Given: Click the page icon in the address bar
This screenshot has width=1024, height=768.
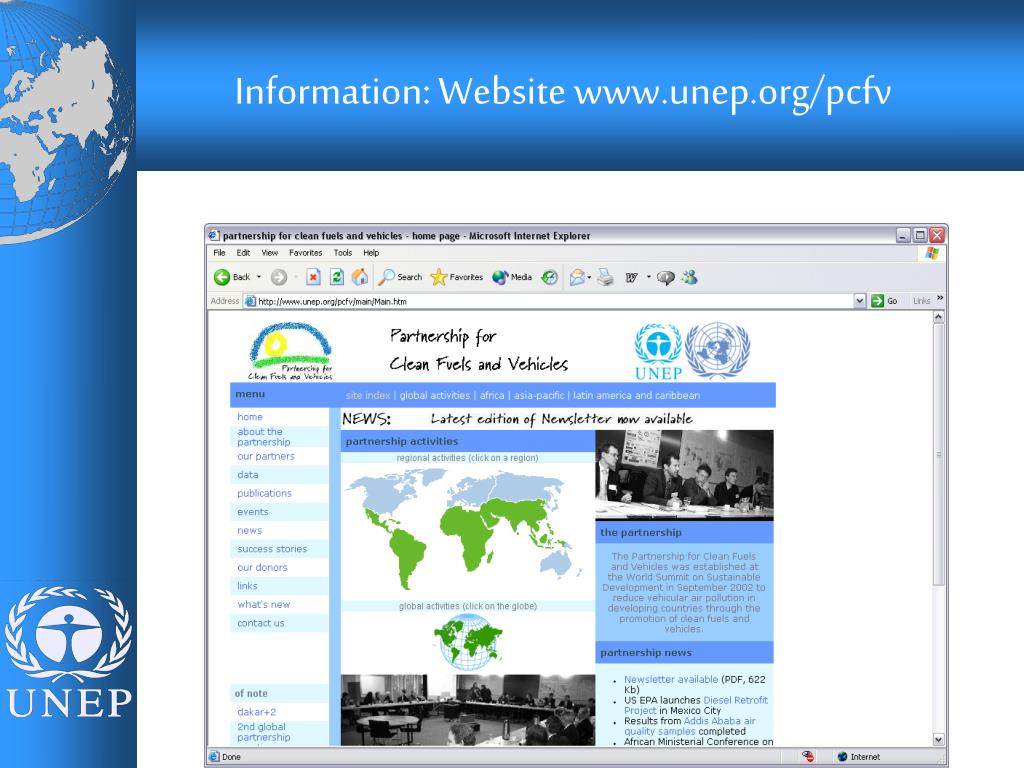Looking at the screenshot, I should (x=250, y=301).
